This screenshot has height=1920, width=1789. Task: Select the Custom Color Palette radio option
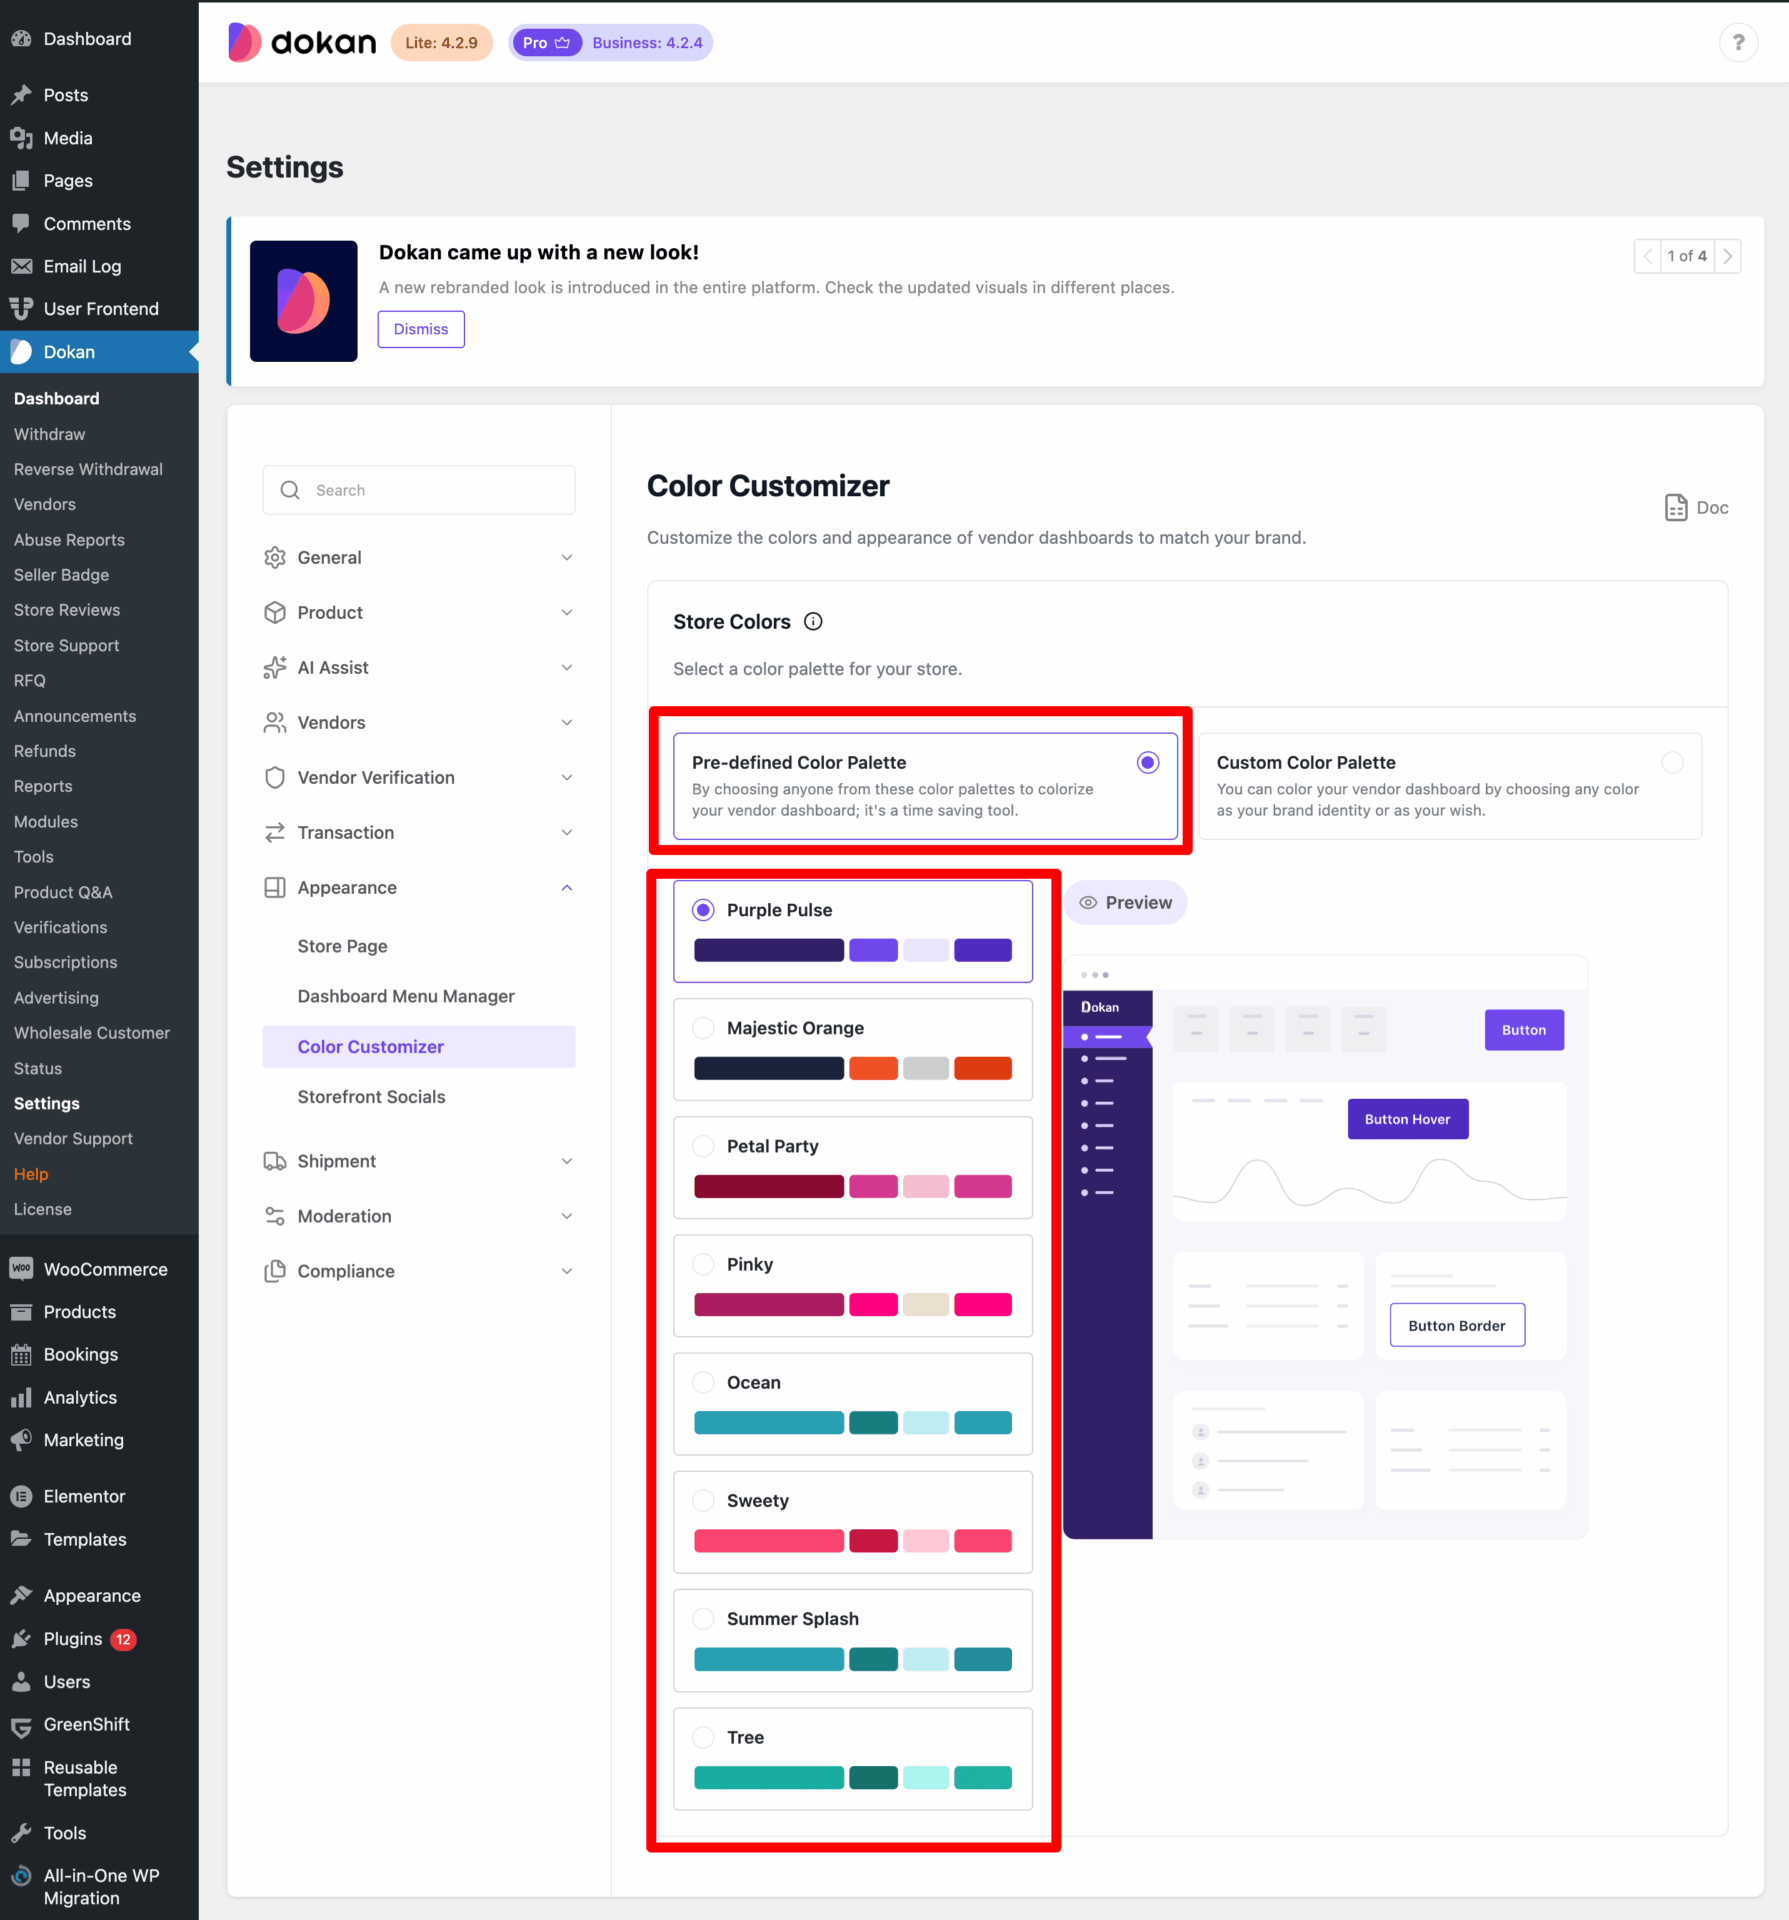1671,763
